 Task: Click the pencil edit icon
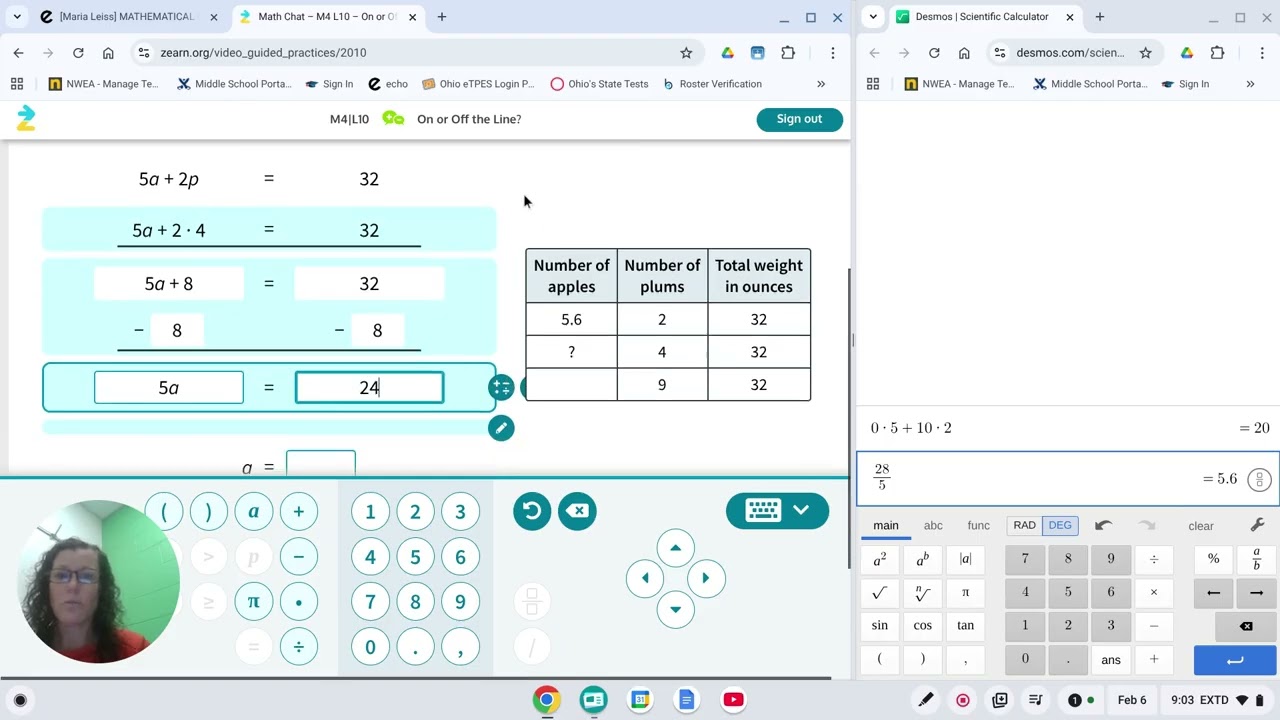pos(501,428)
